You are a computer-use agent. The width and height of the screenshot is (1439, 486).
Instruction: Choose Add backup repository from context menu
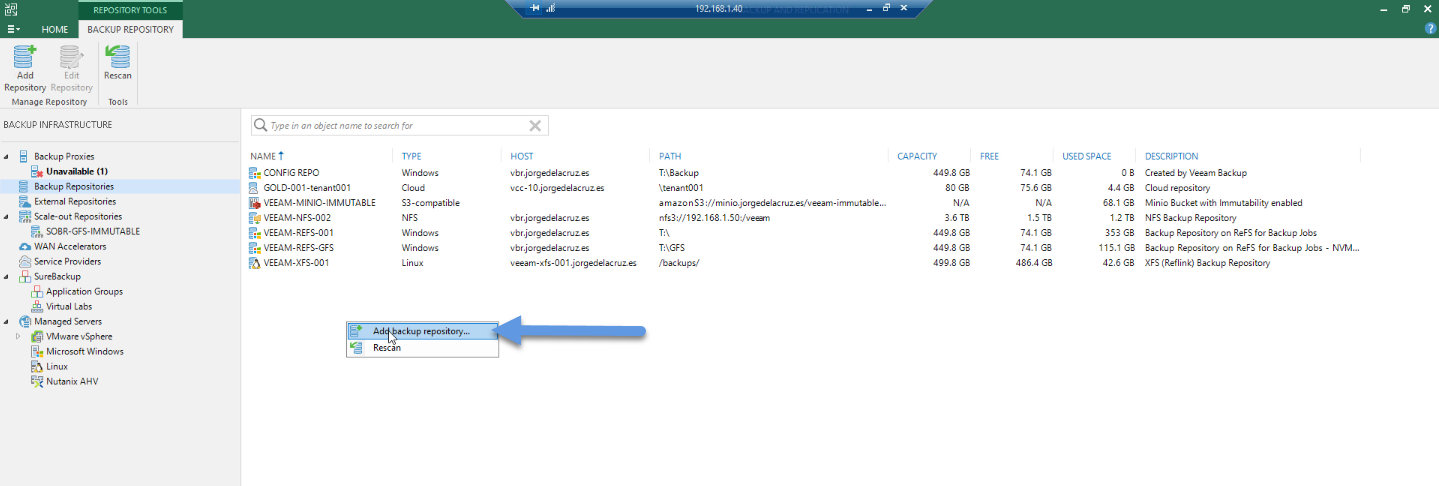pos(422,331)
